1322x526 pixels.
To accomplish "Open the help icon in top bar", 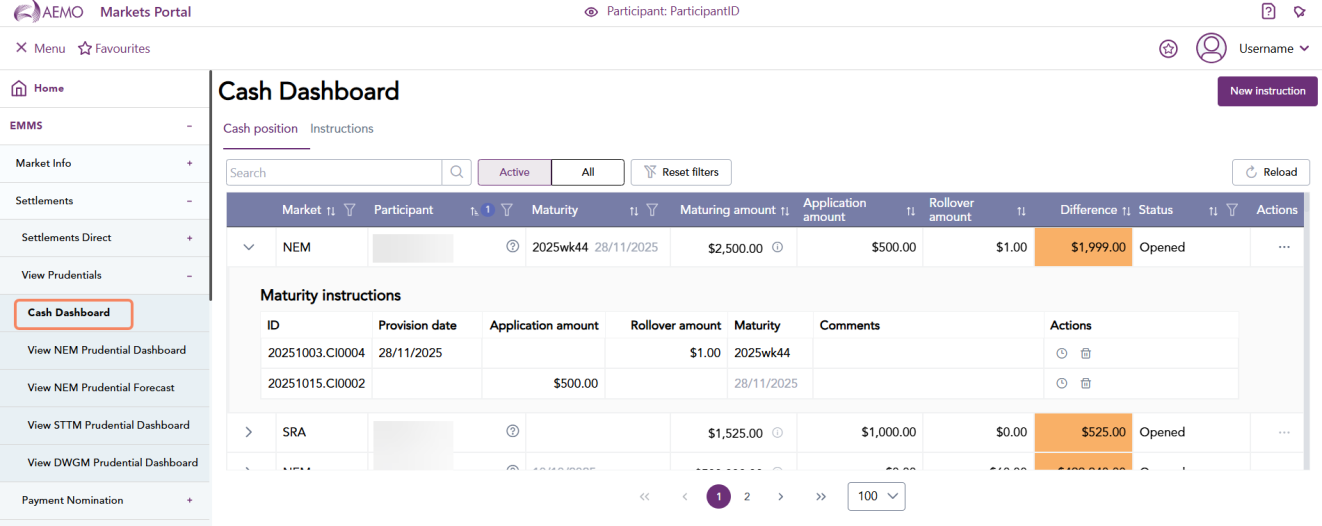I will pos(1268,12).
